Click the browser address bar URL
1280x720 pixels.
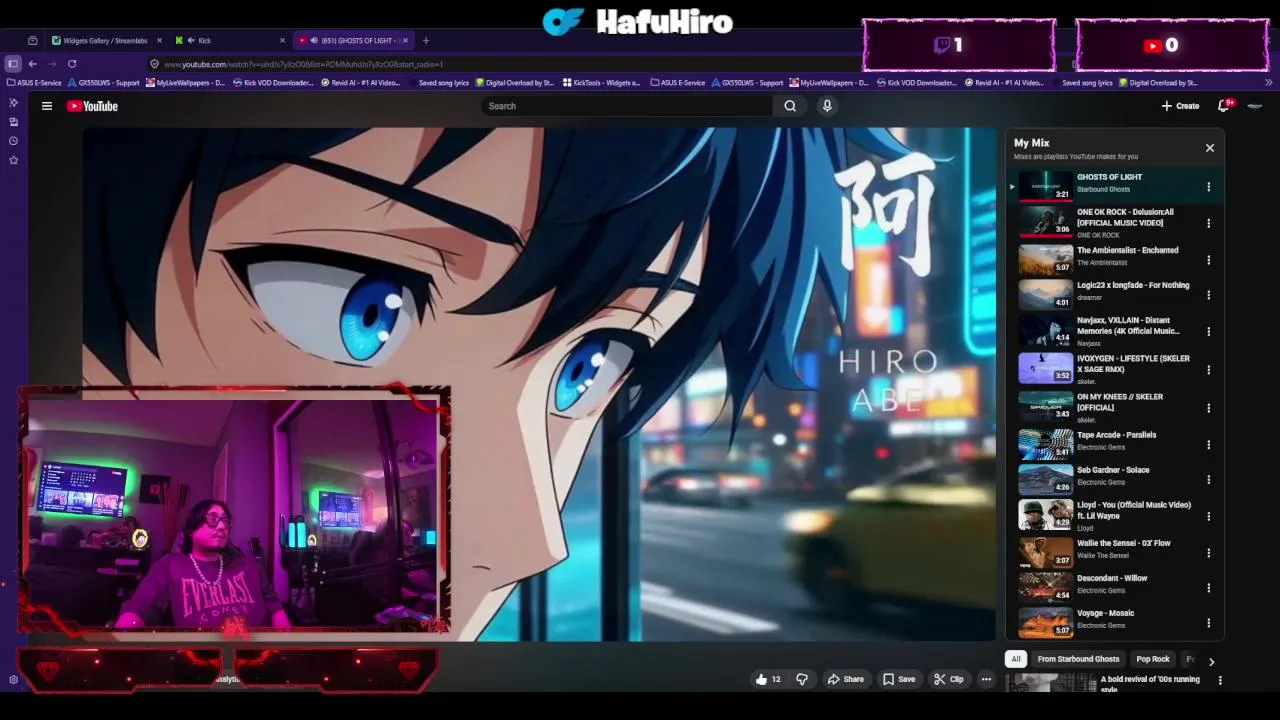point(303,64)
